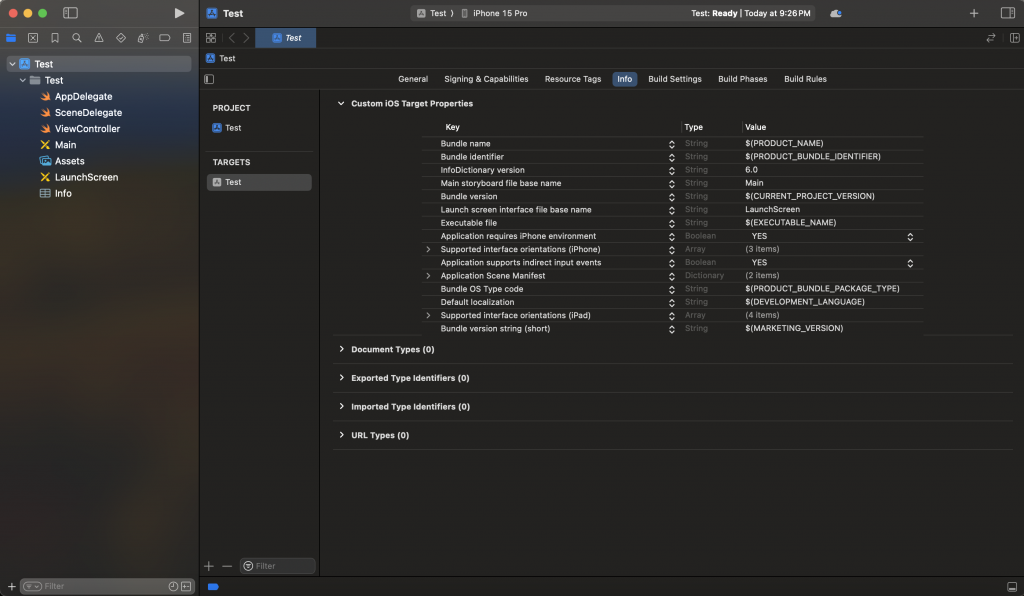Open the Main storyboard file
Image resolution: width=1024 pixels, height=596 pixels.
click(x=65, y=145)
